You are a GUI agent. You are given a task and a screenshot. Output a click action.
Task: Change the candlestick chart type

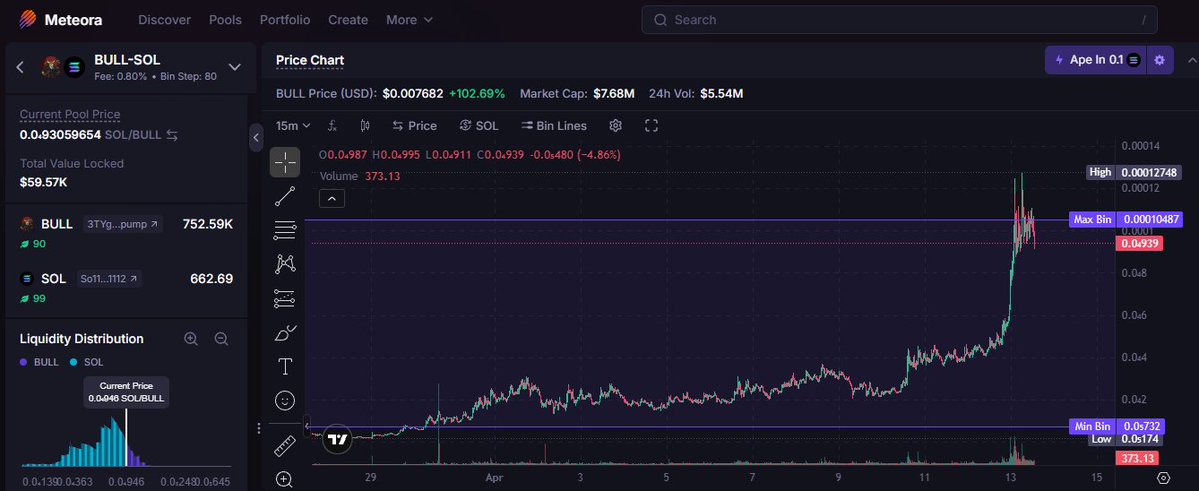[x=365, y=125]
